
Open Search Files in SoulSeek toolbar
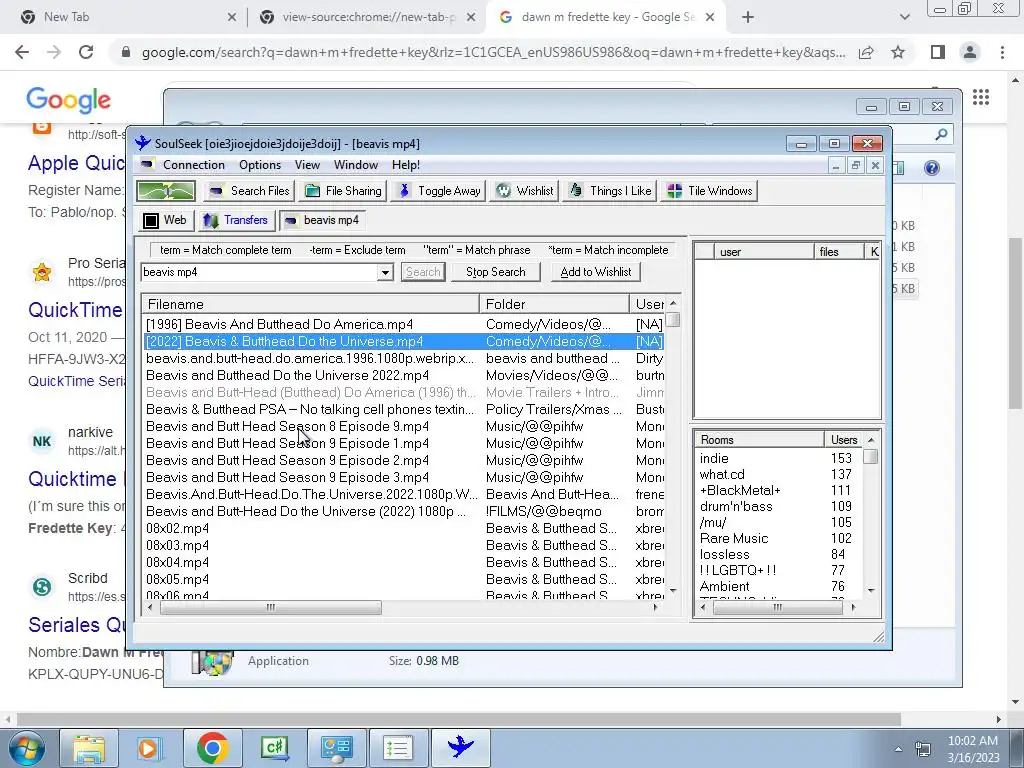pos(249,191)
